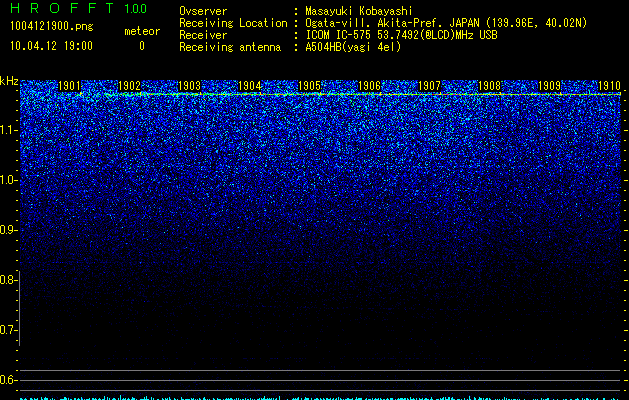The height and width of the screenshot is (400, 629).
Task: Click time marker 1901 on spectrogram
Action: coord(69,86)
